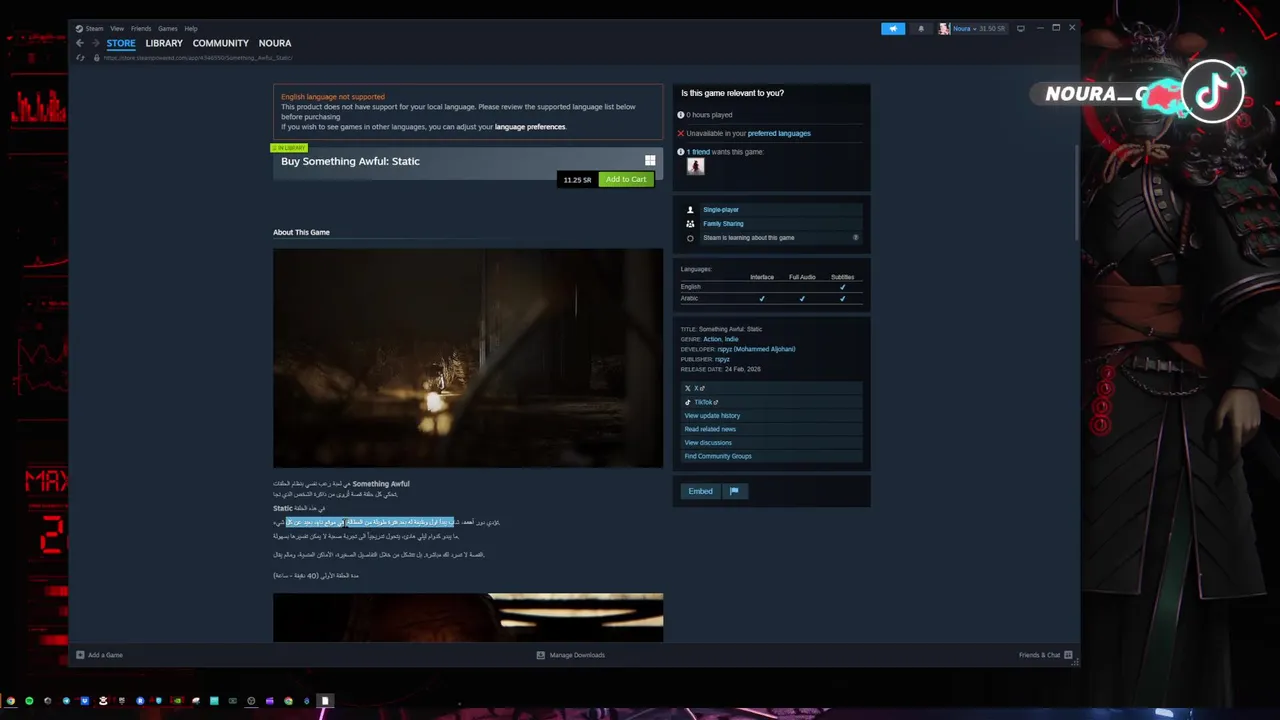Click Add to Cart button
This screenshot has width=1280, height=720.
click(x=626, y=179)
